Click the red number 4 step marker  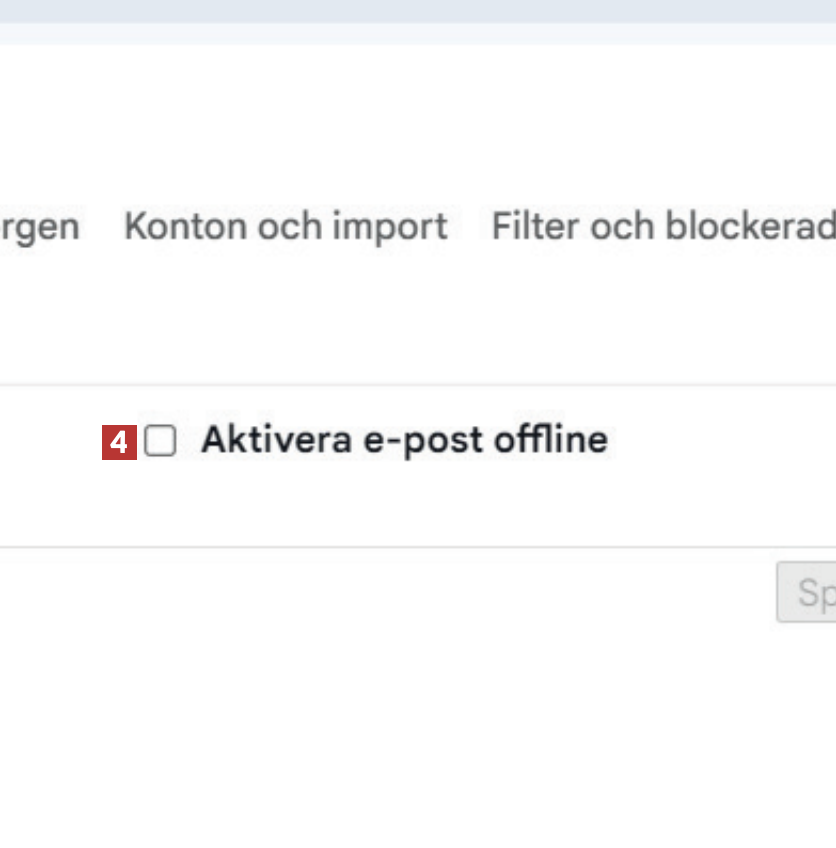click(x=119, y=442)
